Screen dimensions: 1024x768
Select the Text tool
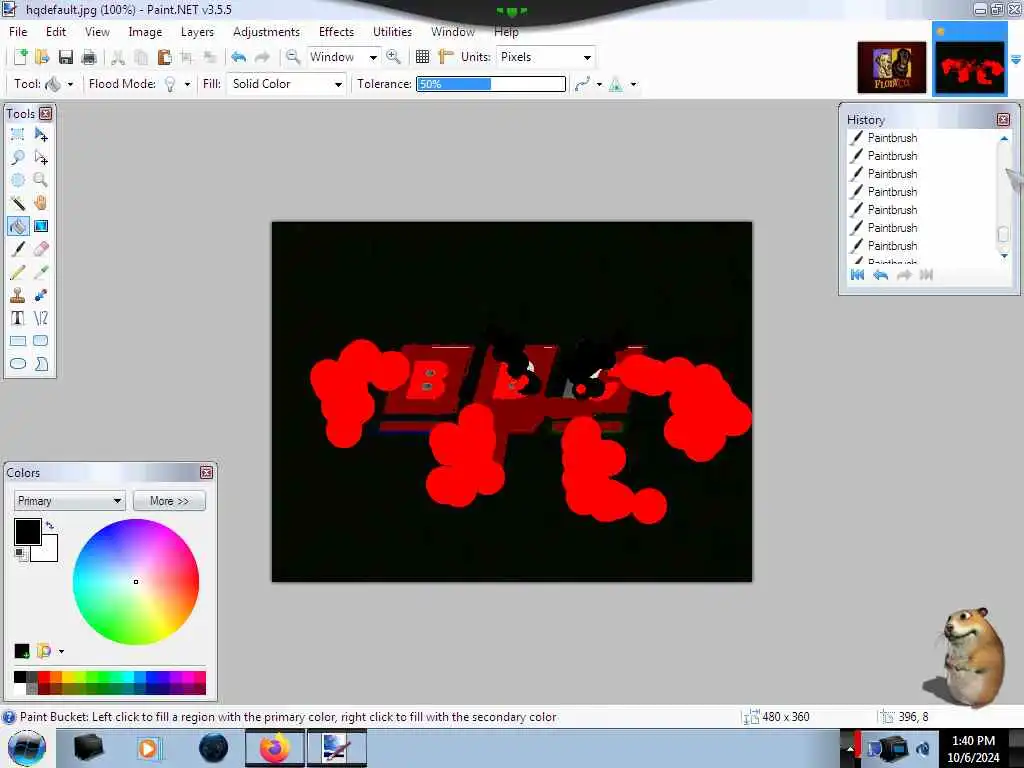tap(18, 318)
